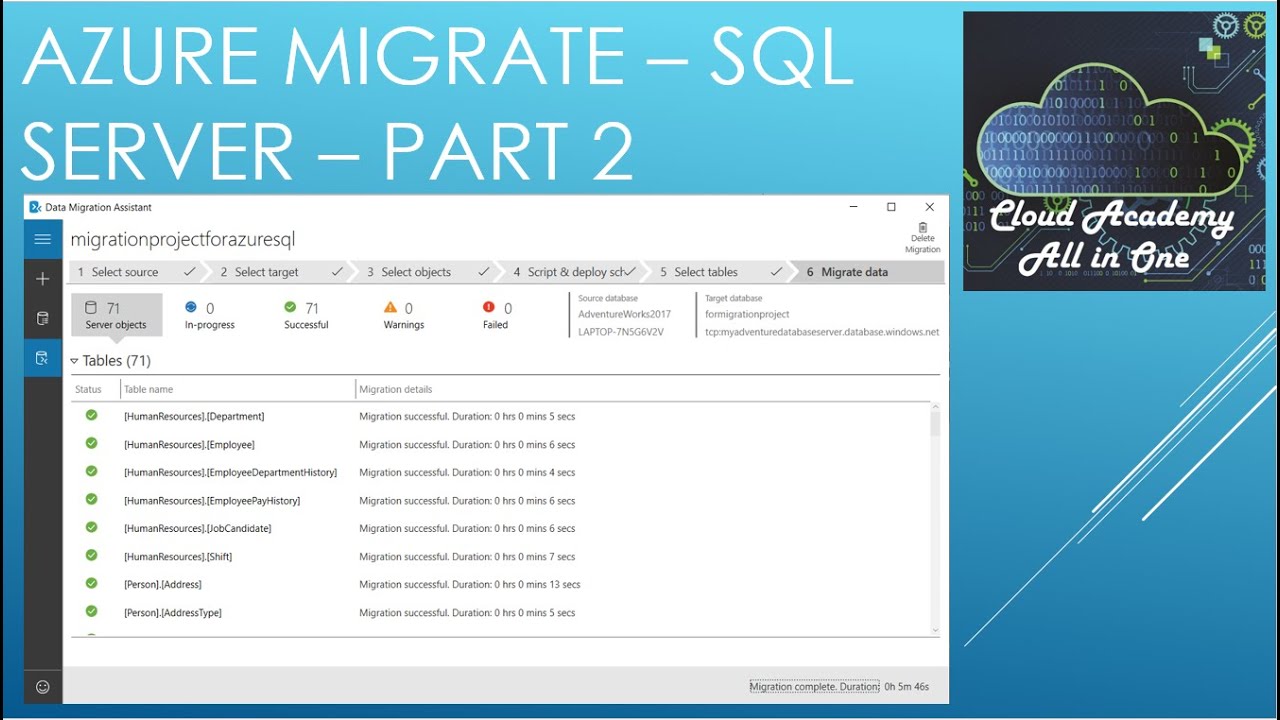Image resolution: width=1280 pixels, height=720 pixels.
Task: Click the smiley feedback icon
Action: pos(42,687)
